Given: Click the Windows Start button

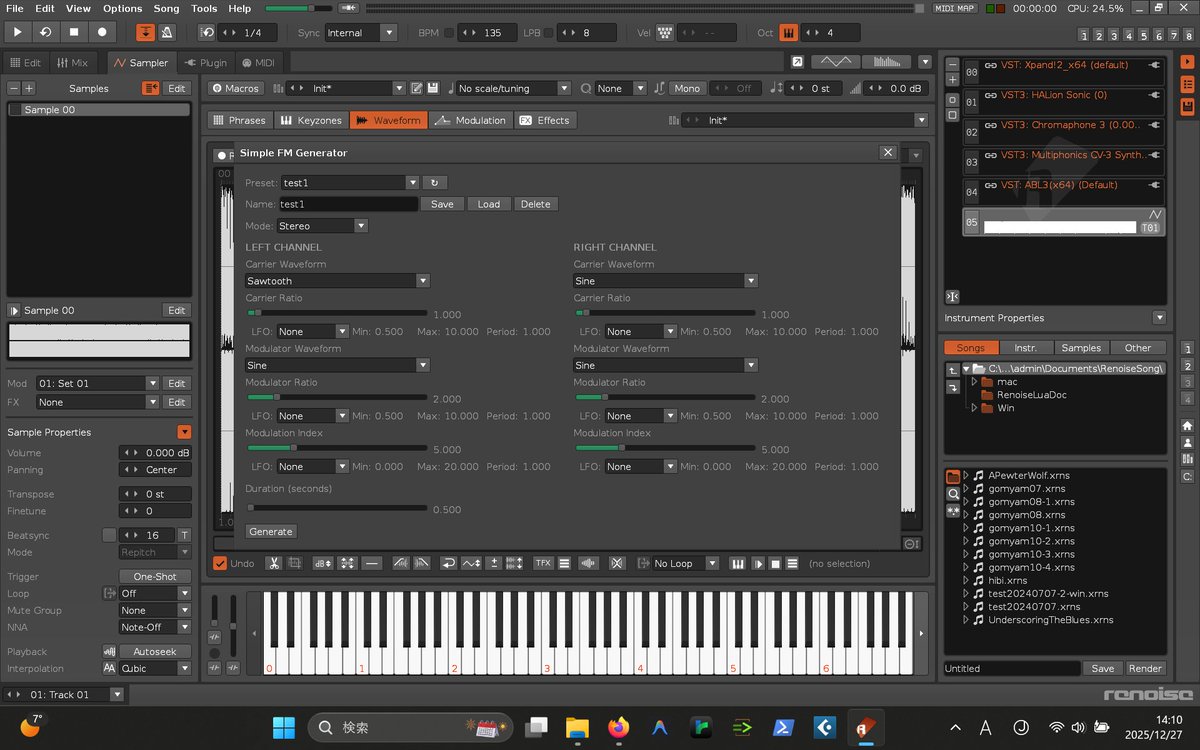Looking at the screenshot, I should (284, 727).
